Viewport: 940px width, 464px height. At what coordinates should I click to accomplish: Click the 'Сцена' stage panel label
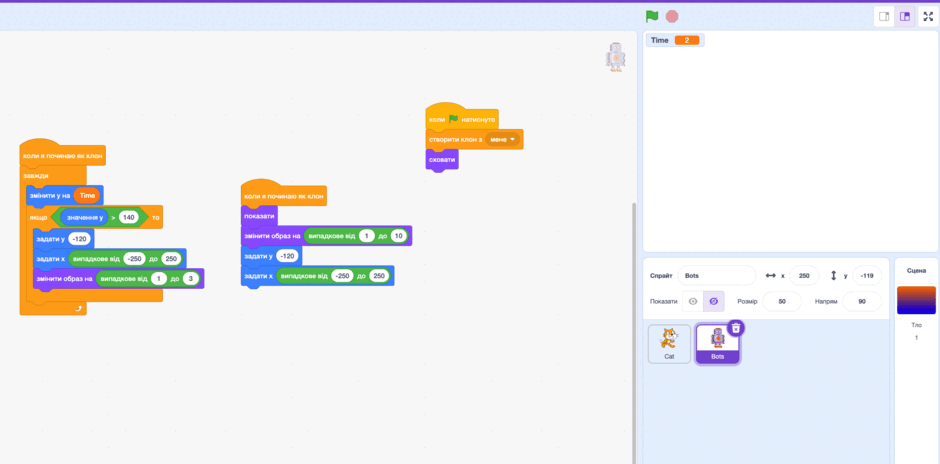click(x=916, y=270)
